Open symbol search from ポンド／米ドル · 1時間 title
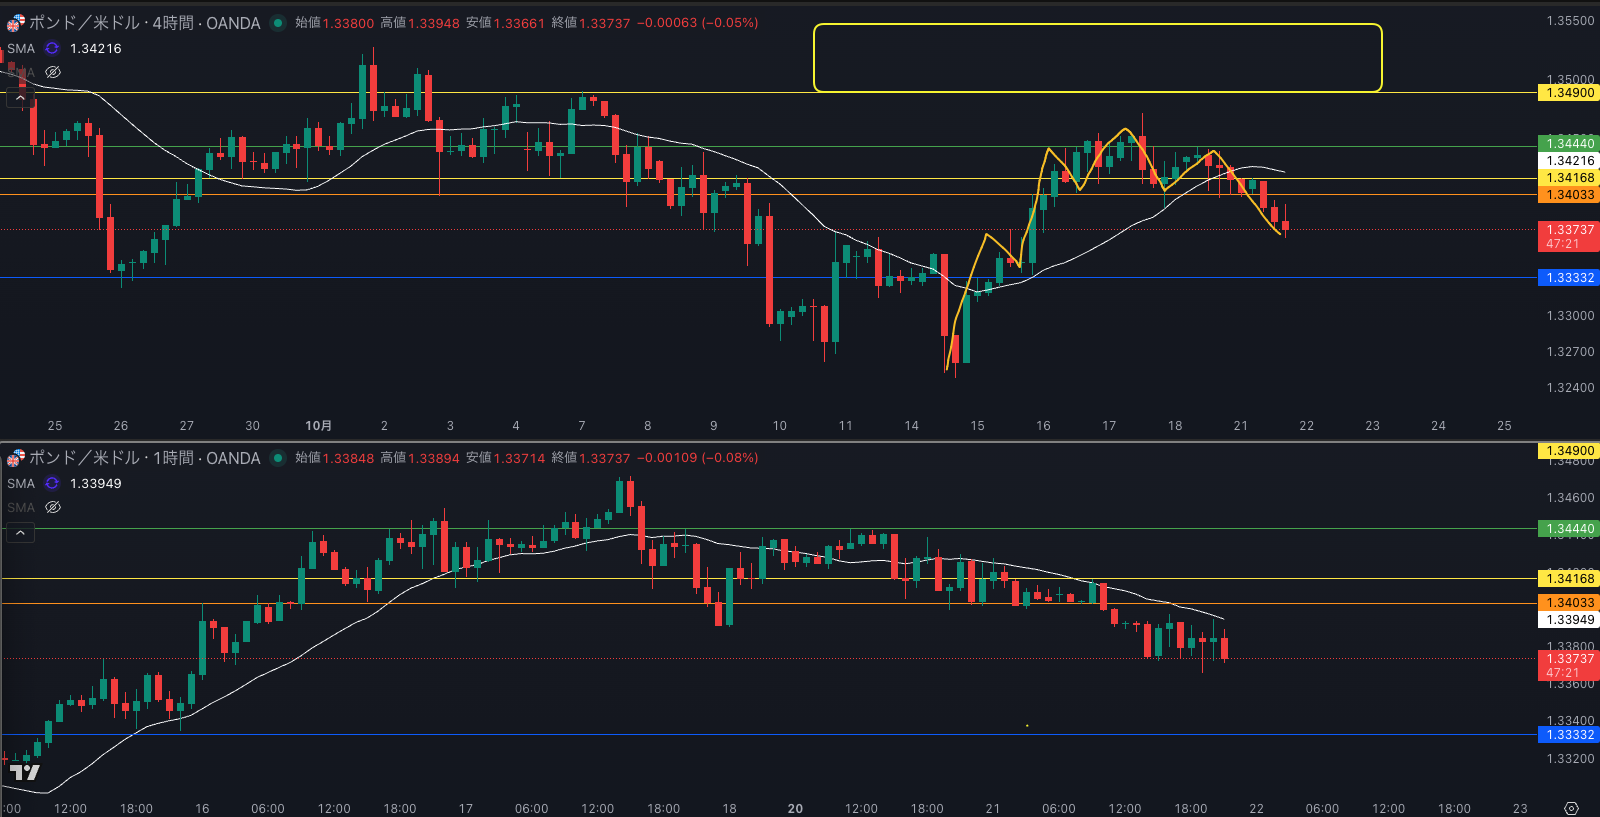 pyautogui.click(x=144, y=458)
